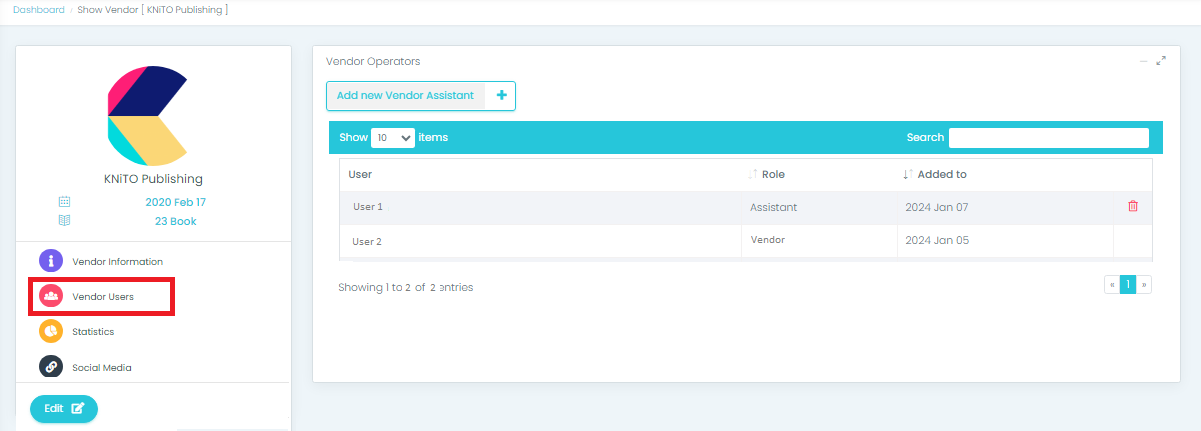The width and height of the screenshot is (1201, 431).
Task: Click the Vendor Information info icon
Action: click(x=51, y=261)
